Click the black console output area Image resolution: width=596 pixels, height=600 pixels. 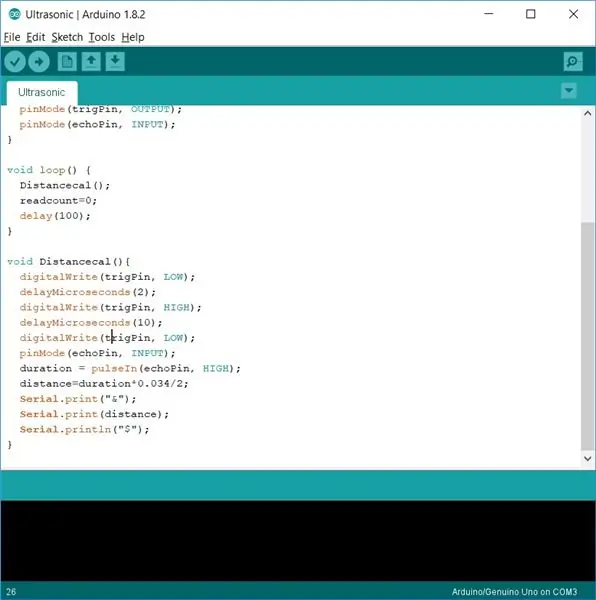[298, 541]
